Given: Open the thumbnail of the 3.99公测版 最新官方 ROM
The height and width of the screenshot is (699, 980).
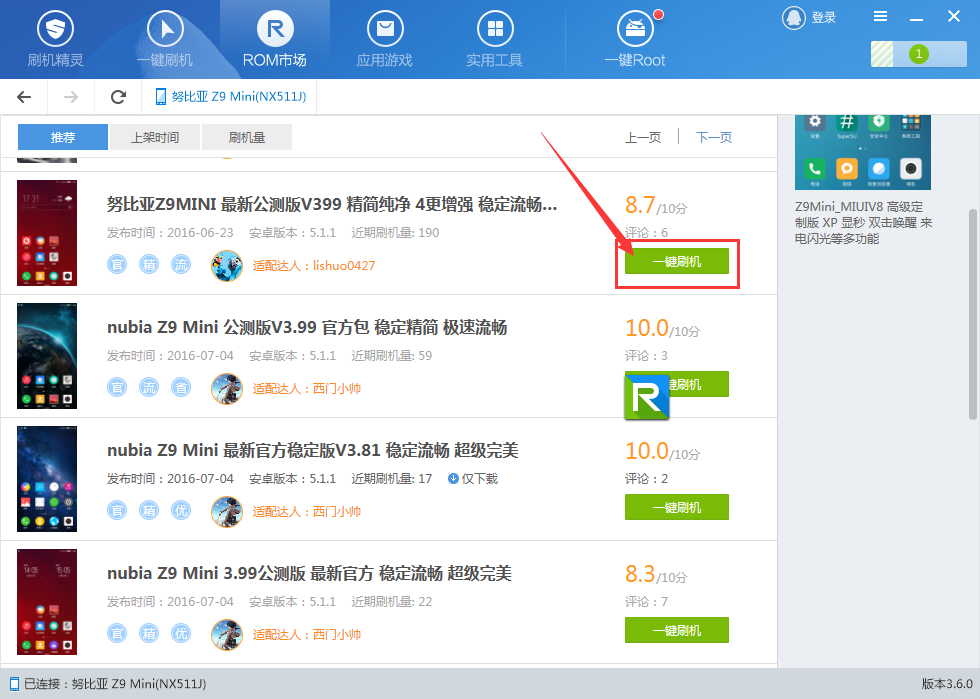Looking at the screenshot, I should [x=47, y=602].
